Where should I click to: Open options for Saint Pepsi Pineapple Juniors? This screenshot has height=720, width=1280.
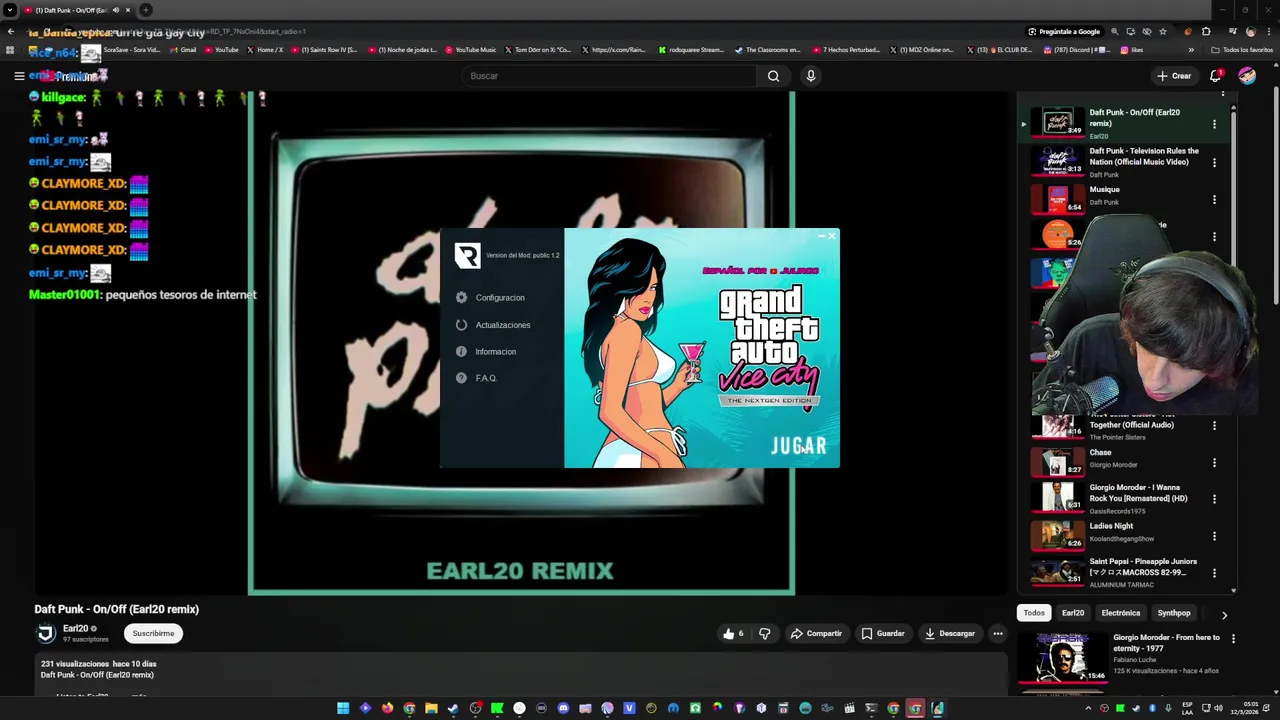tap(1214, 573)
